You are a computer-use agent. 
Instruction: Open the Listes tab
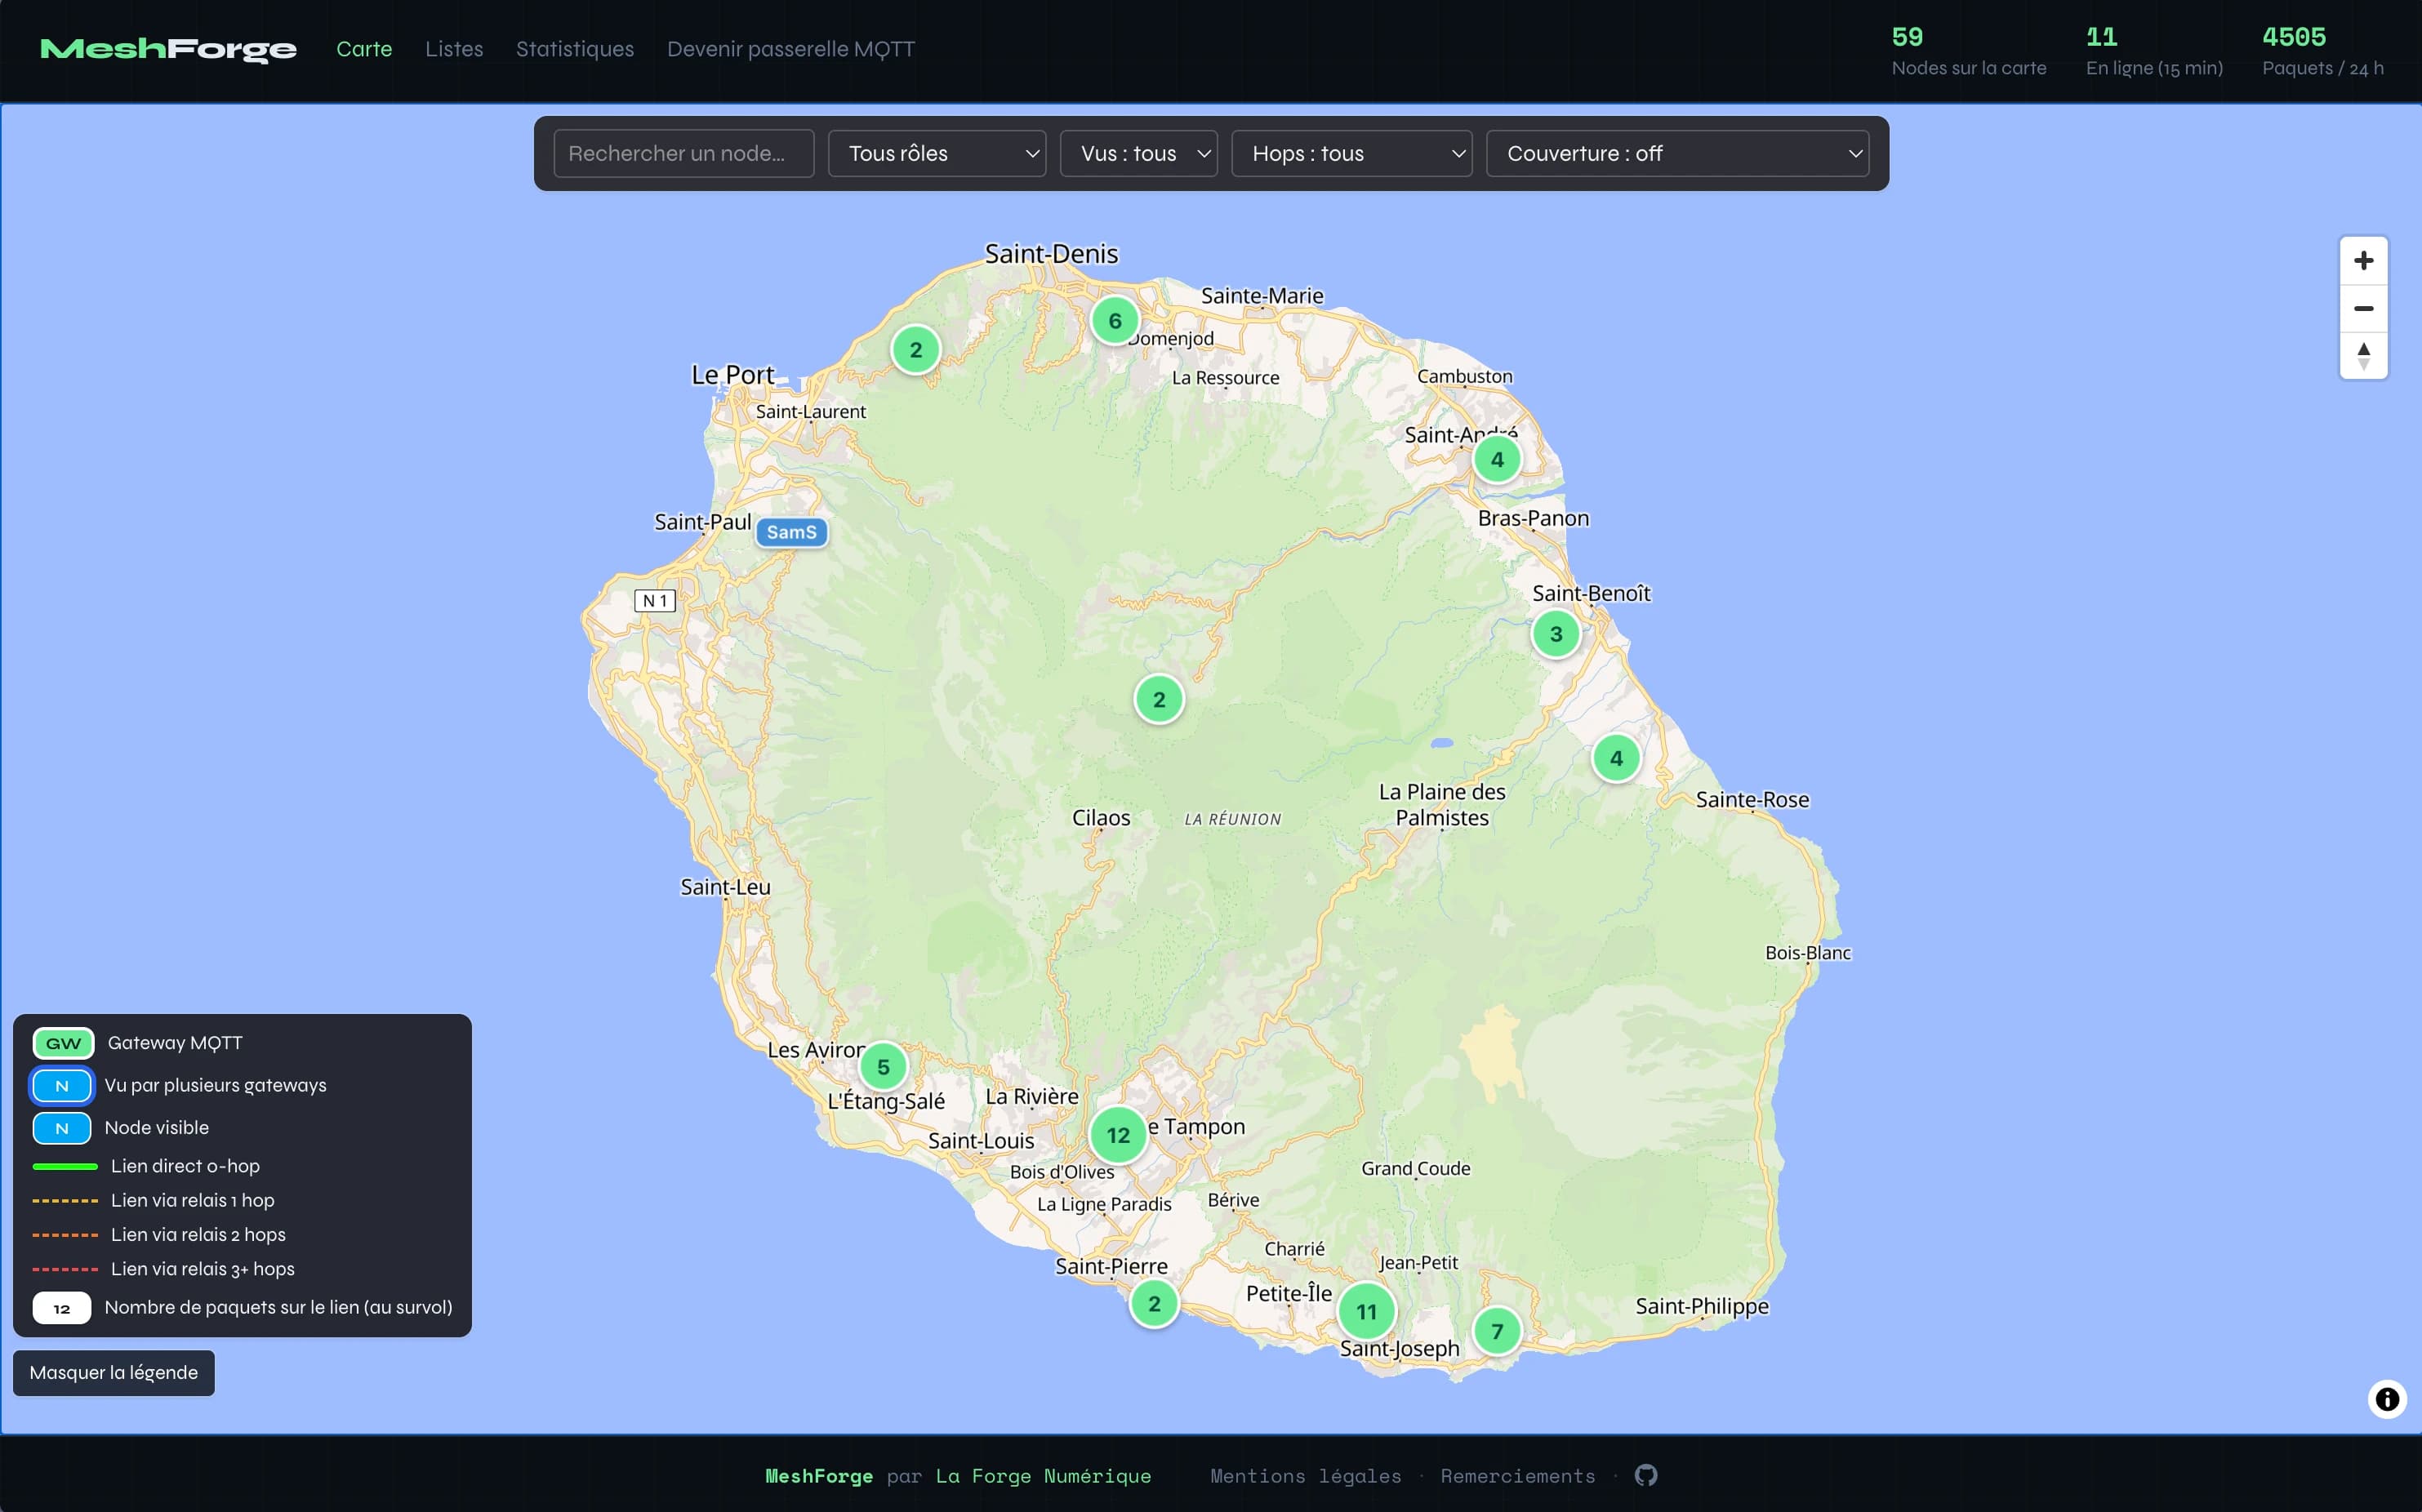454,49
